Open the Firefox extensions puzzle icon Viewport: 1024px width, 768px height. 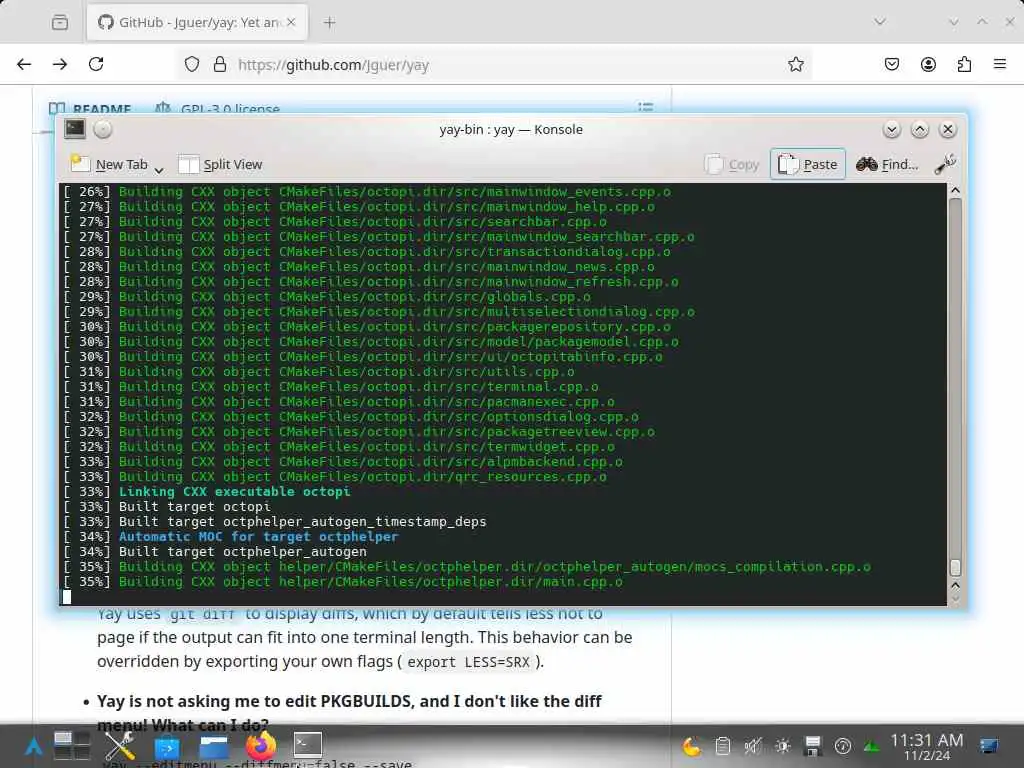[x=964, y=64]
